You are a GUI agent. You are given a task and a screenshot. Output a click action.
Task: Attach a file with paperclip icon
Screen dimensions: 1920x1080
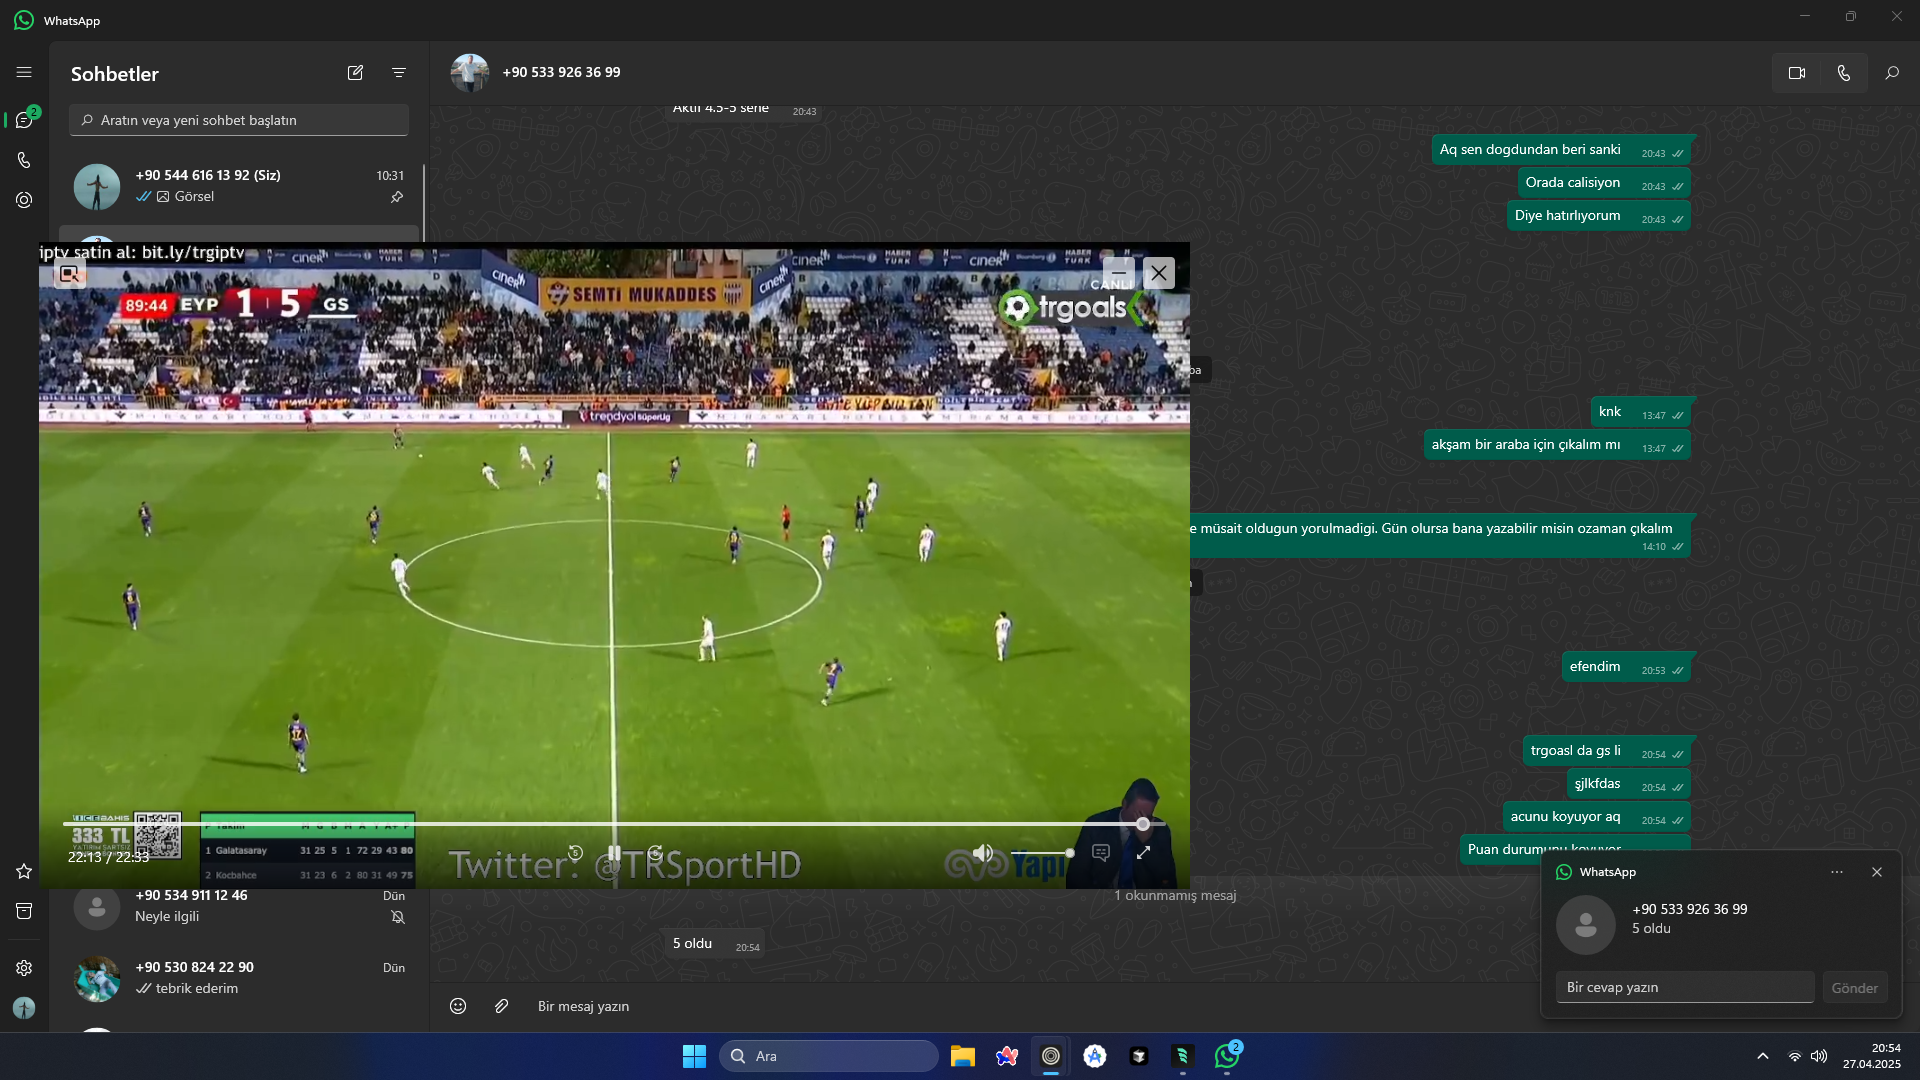click(x=502, y=1006)
